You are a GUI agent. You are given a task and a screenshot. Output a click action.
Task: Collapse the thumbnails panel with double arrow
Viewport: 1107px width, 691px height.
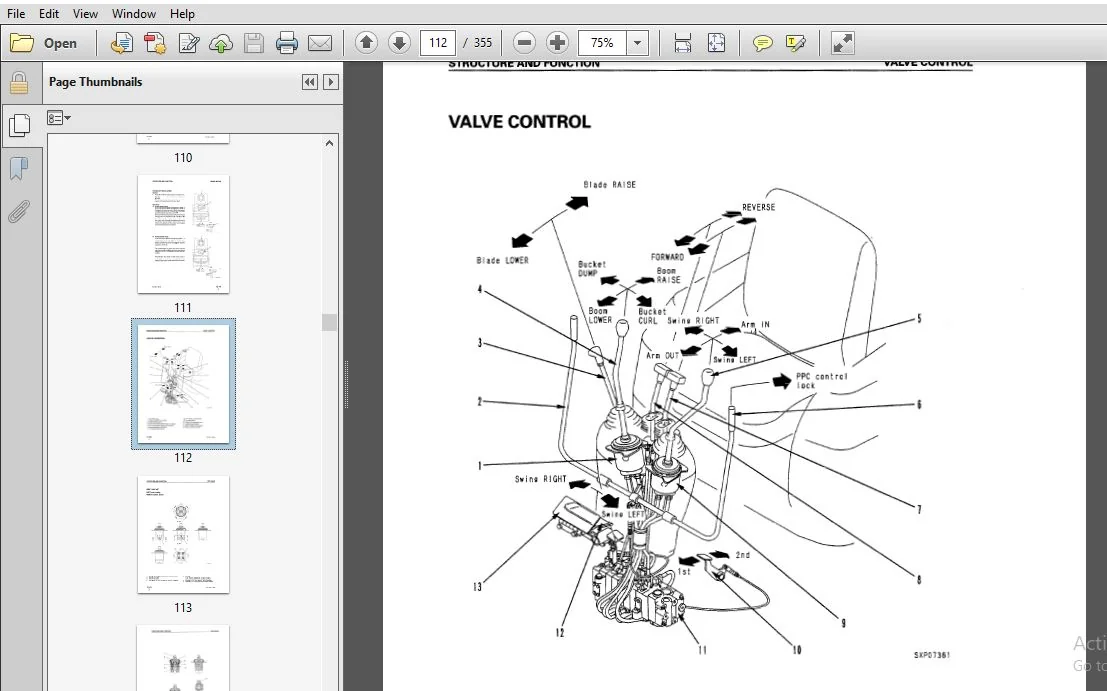(309, 82)
